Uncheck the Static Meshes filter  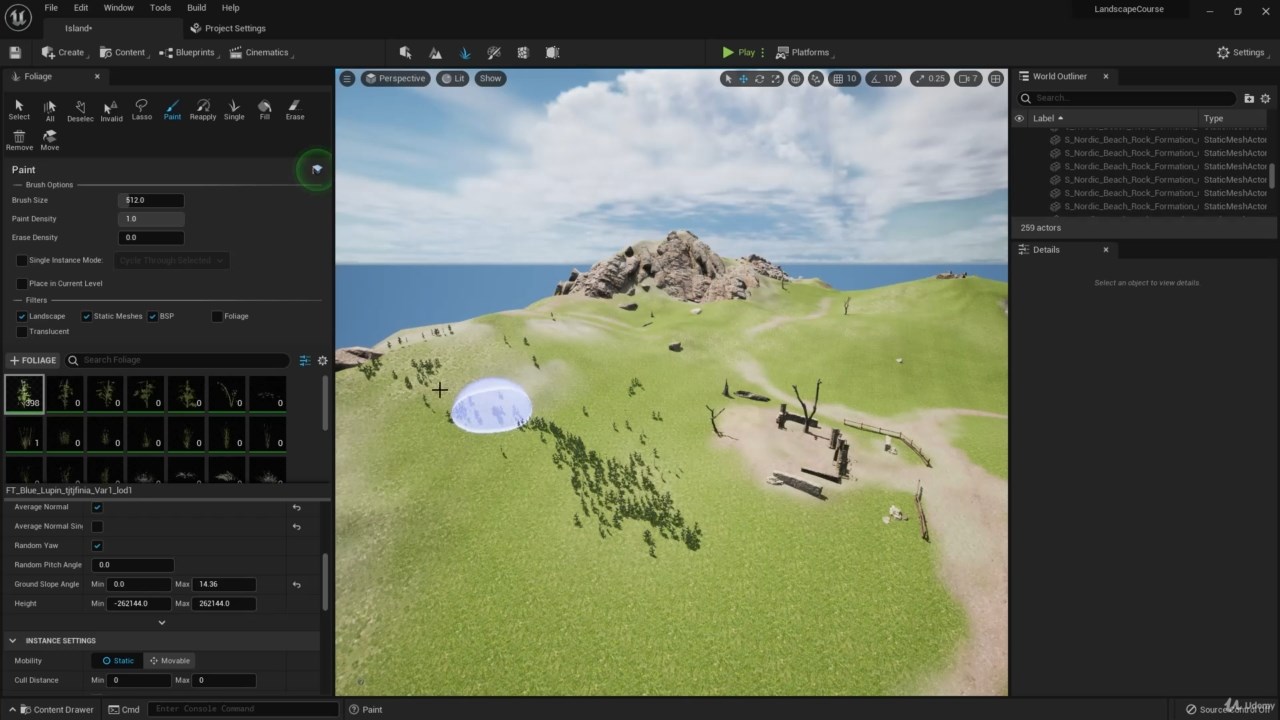click(87, 316)
